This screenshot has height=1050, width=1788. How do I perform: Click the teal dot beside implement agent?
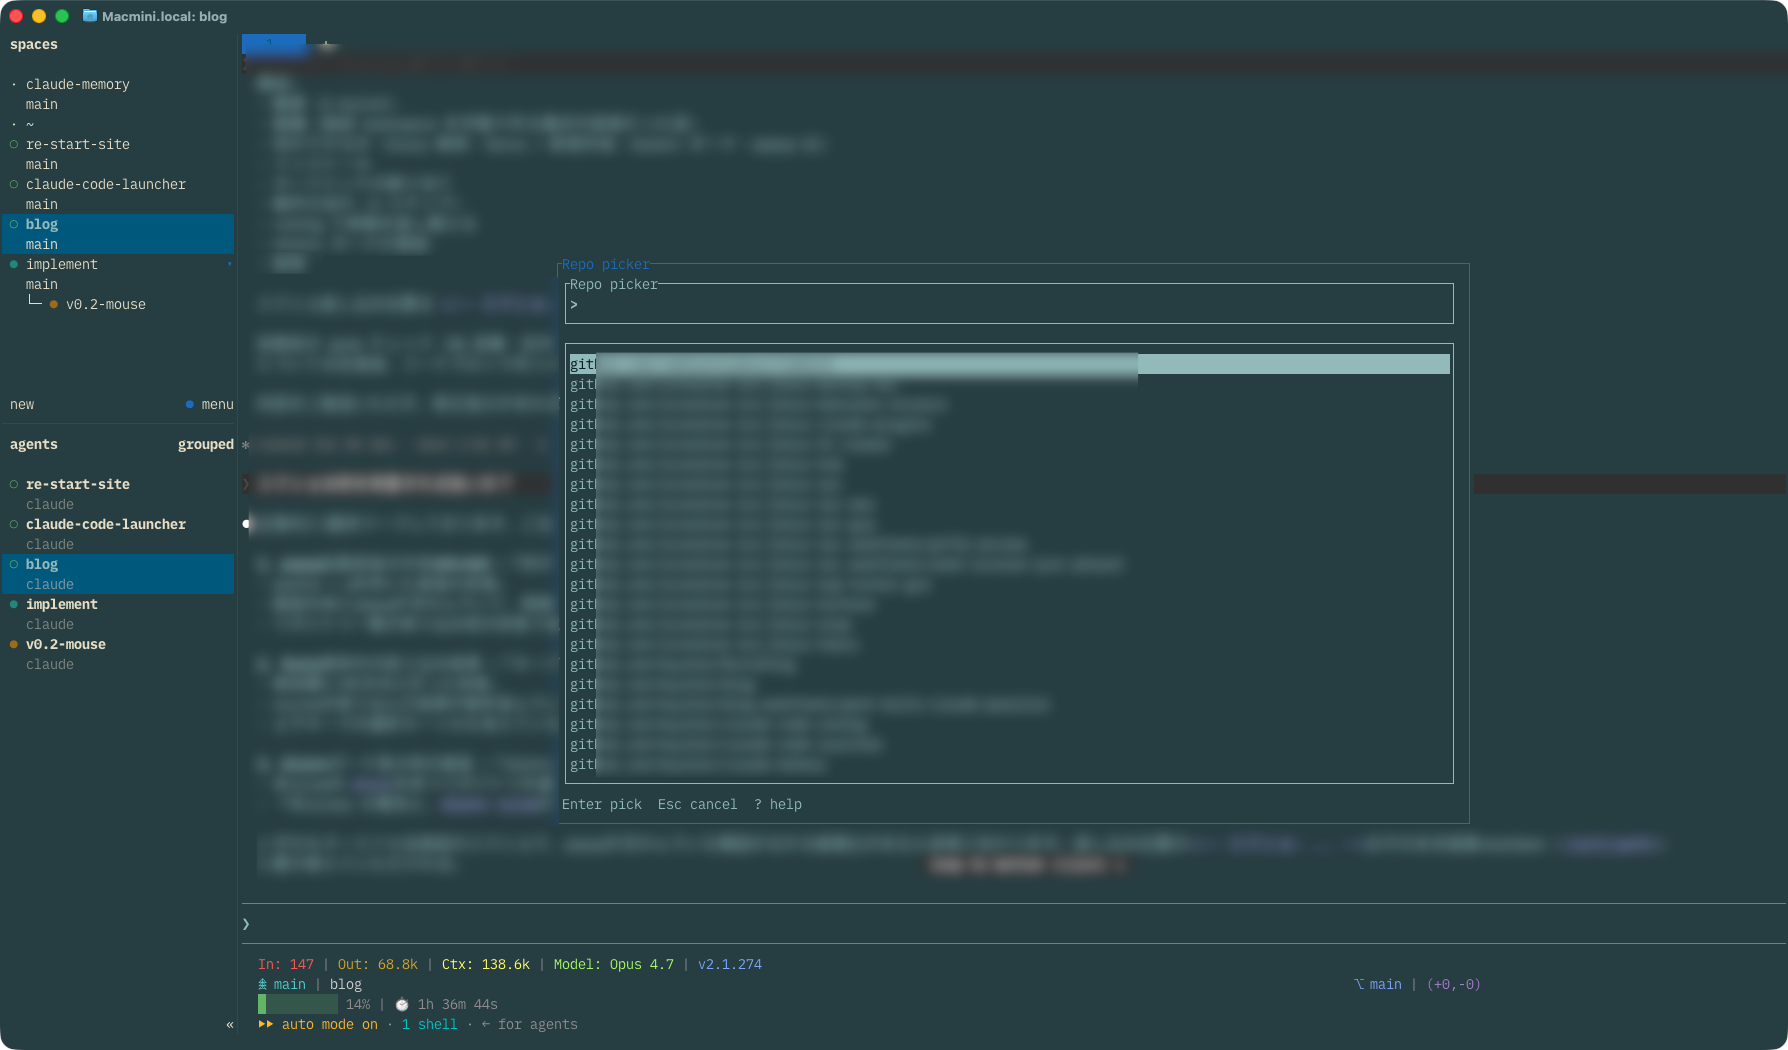point(14,604)
